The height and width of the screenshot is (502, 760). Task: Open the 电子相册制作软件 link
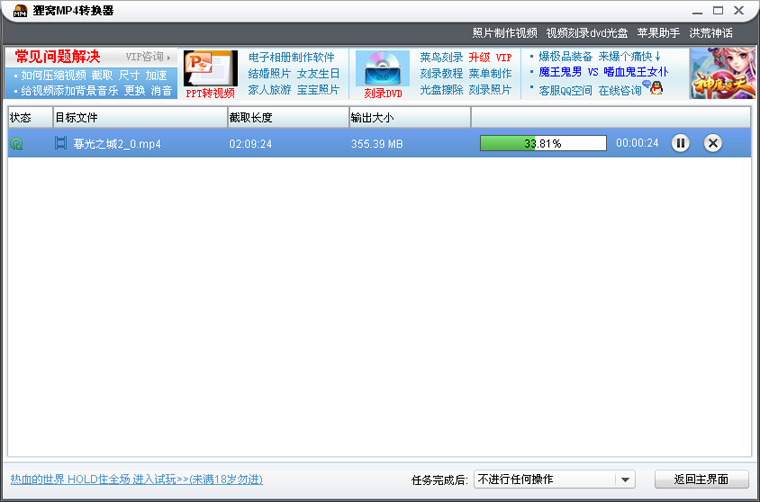291,57
